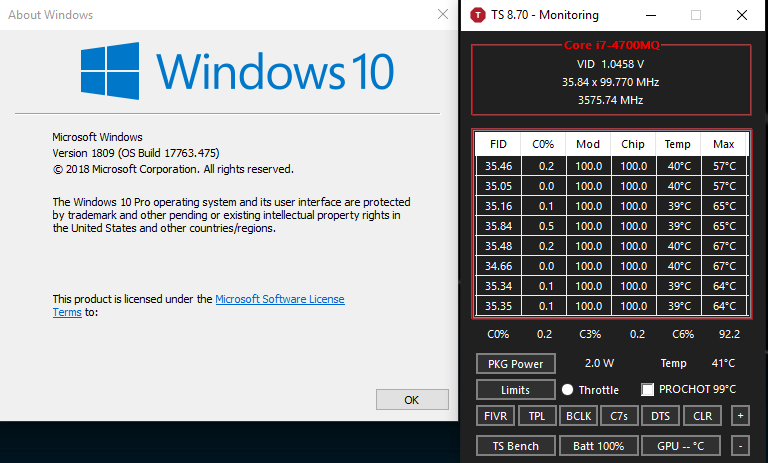Launch TS Bench benchmark

click(516, 446)
